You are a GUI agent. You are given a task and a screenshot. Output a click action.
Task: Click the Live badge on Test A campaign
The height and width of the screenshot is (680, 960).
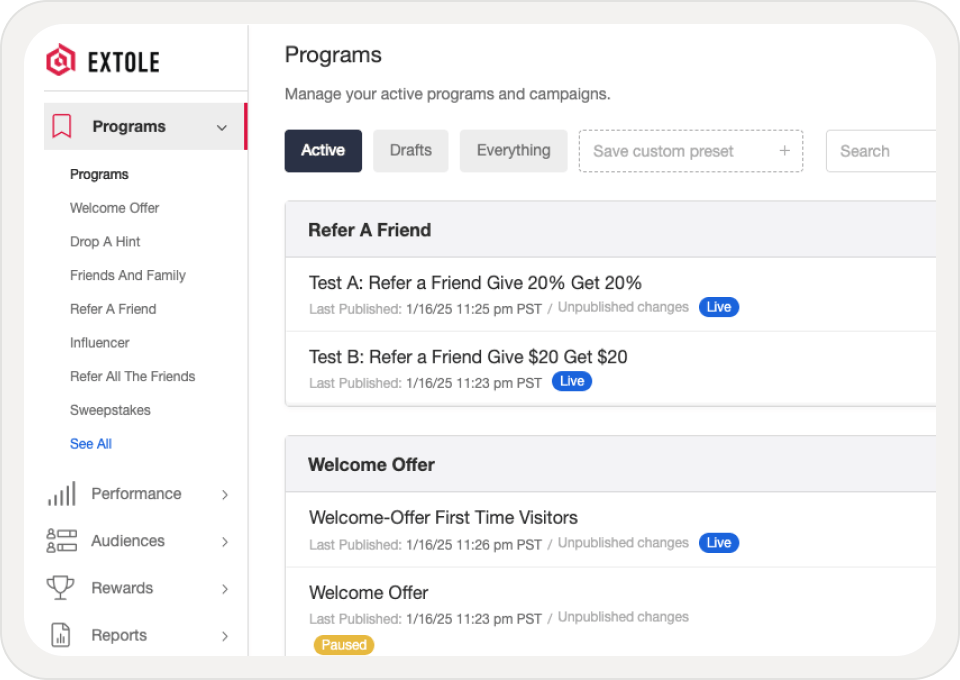719,307
